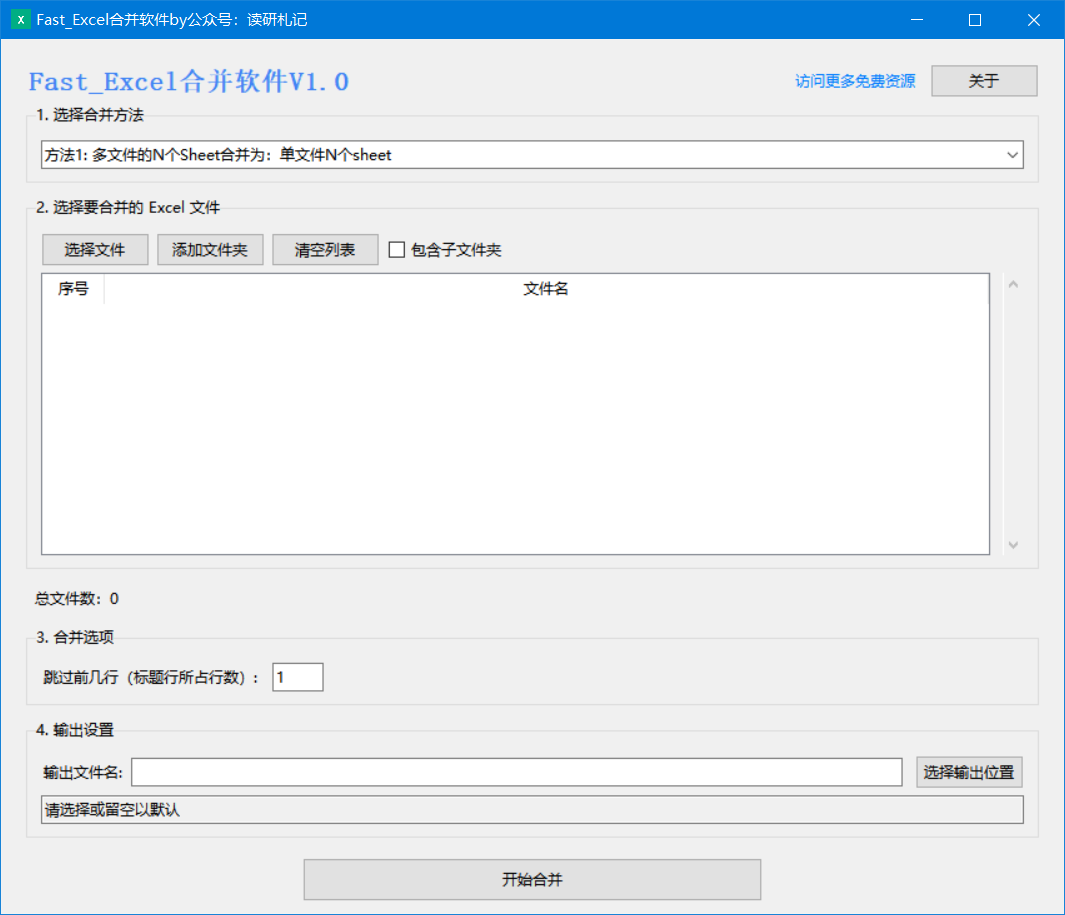Enable the 包含子文件夹 checkbox
The image size is (1065, 915).
click(x=397, y=250)
